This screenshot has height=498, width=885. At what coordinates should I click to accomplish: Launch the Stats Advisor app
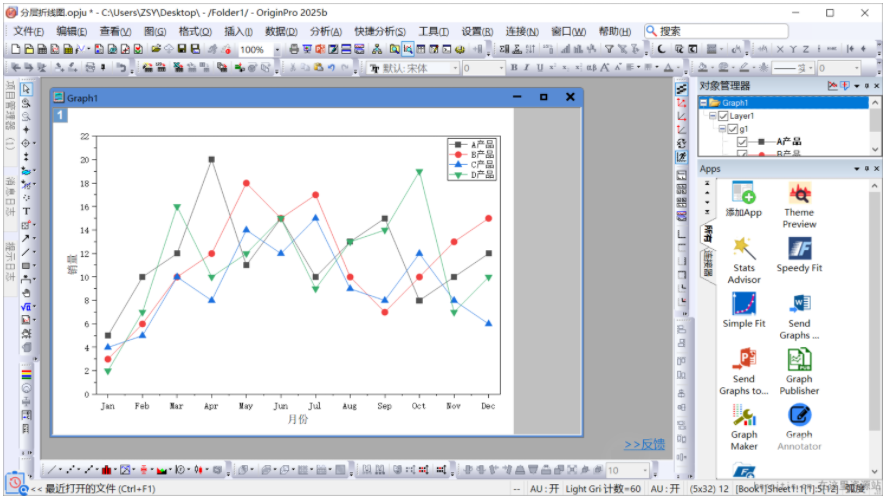(x=743, y=260)
